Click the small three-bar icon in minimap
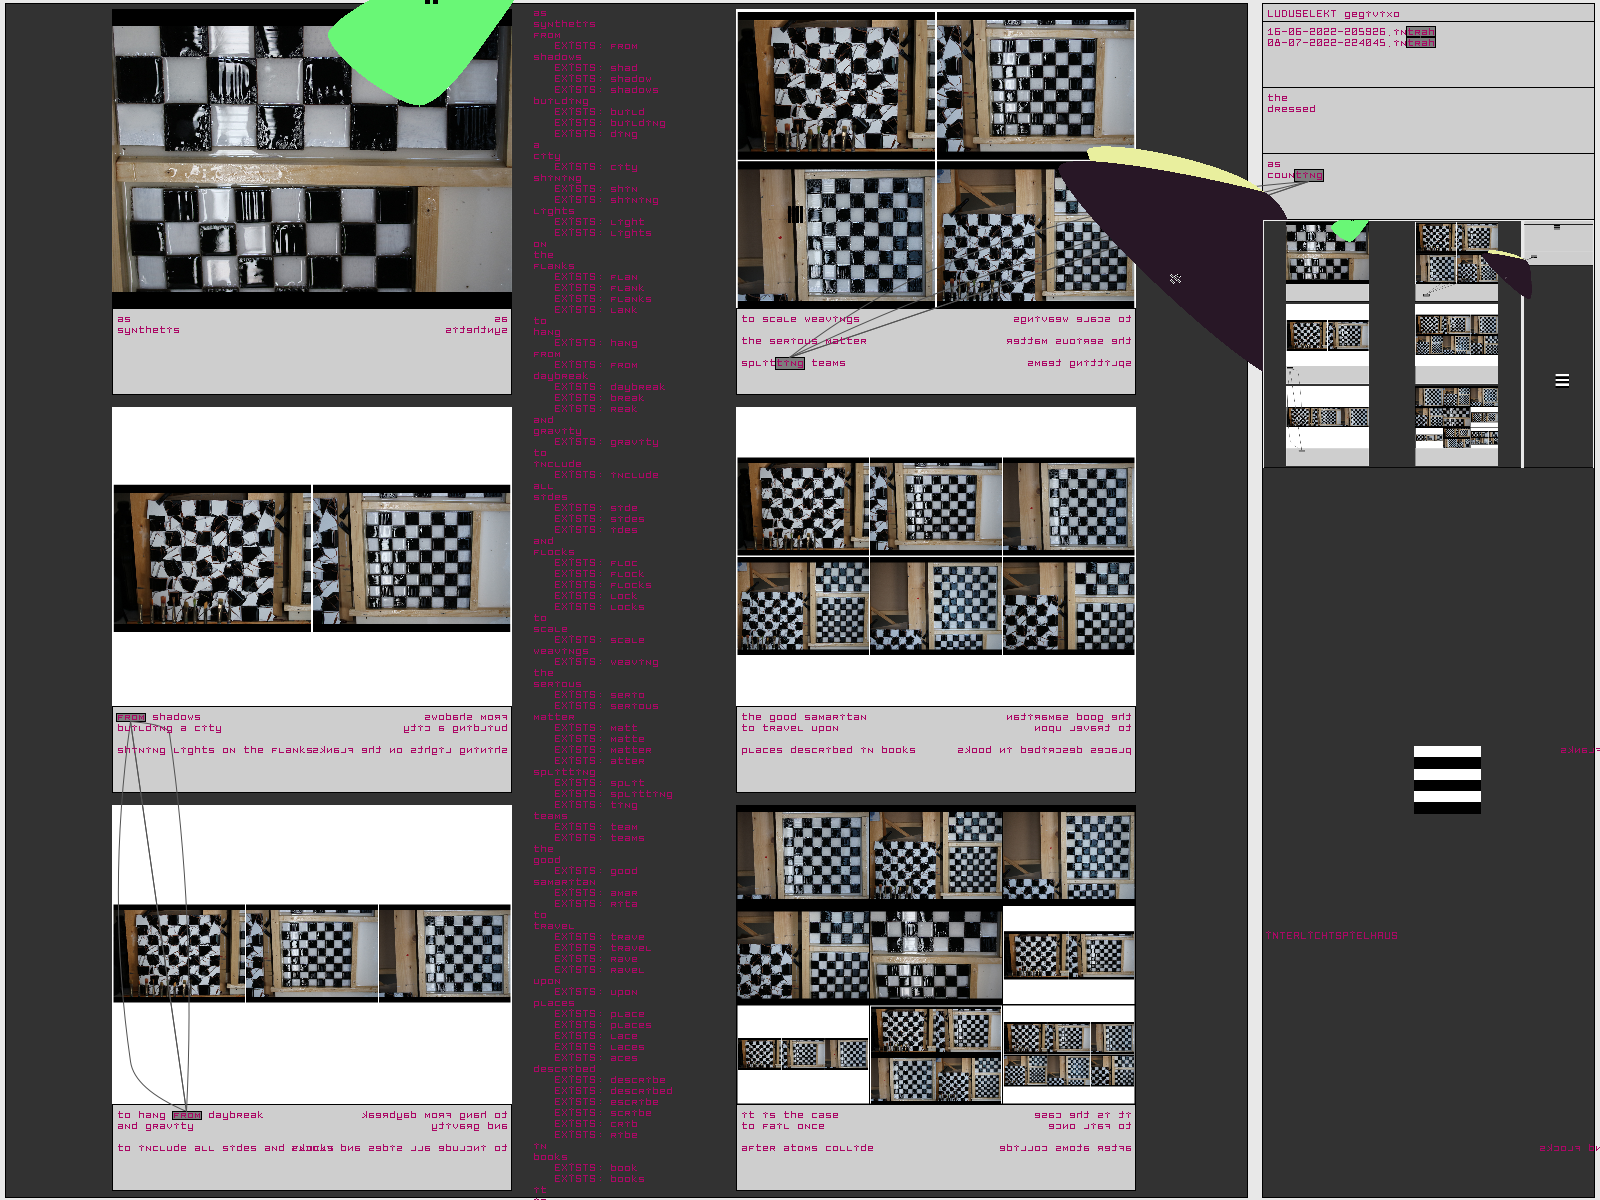 1561,380
